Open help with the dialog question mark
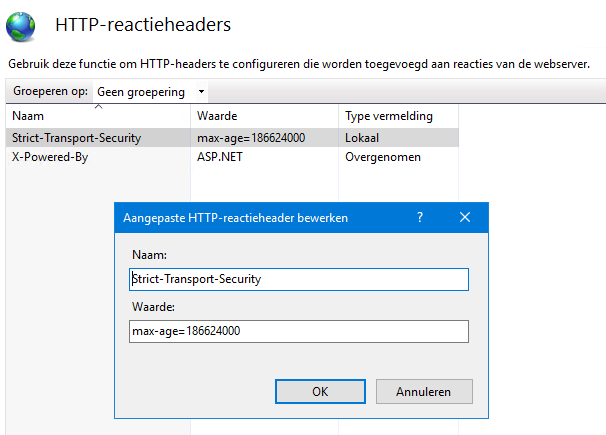Viewport: 606px width, 435px height. (420, 218)
